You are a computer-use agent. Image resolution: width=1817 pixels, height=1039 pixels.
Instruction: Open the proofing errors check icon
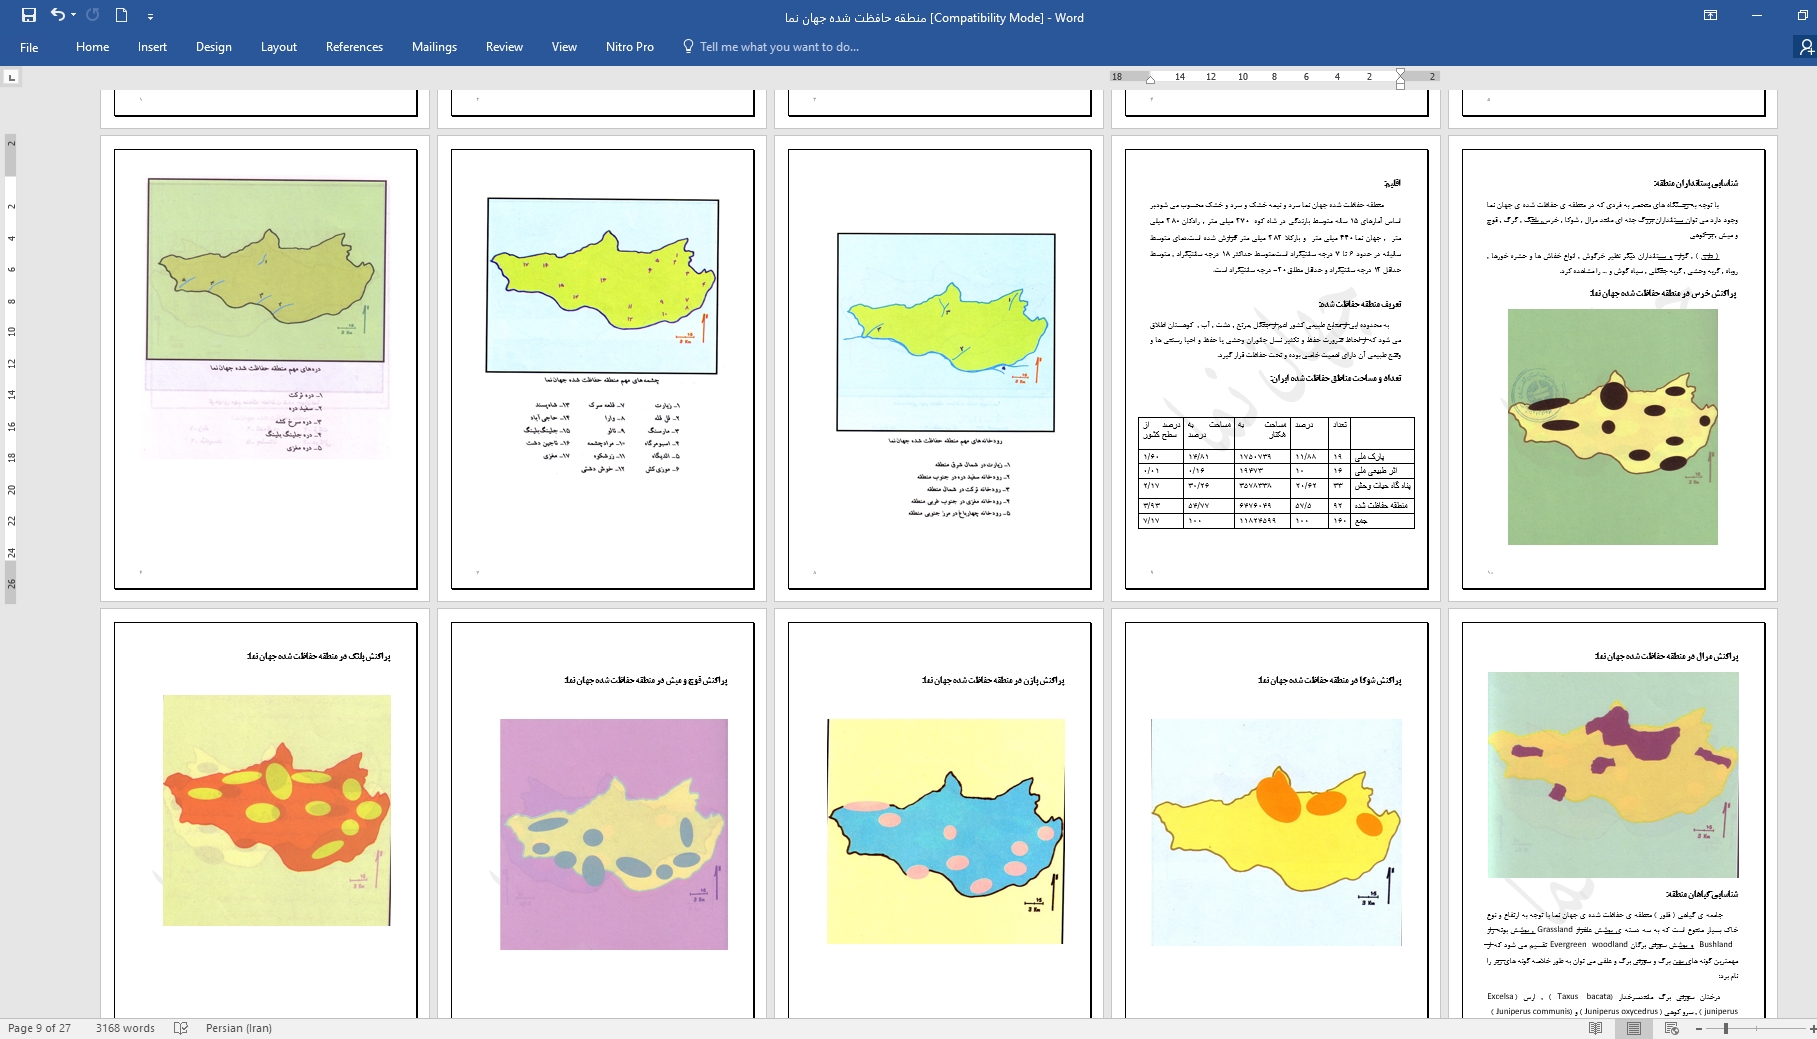pos(181,1028)
